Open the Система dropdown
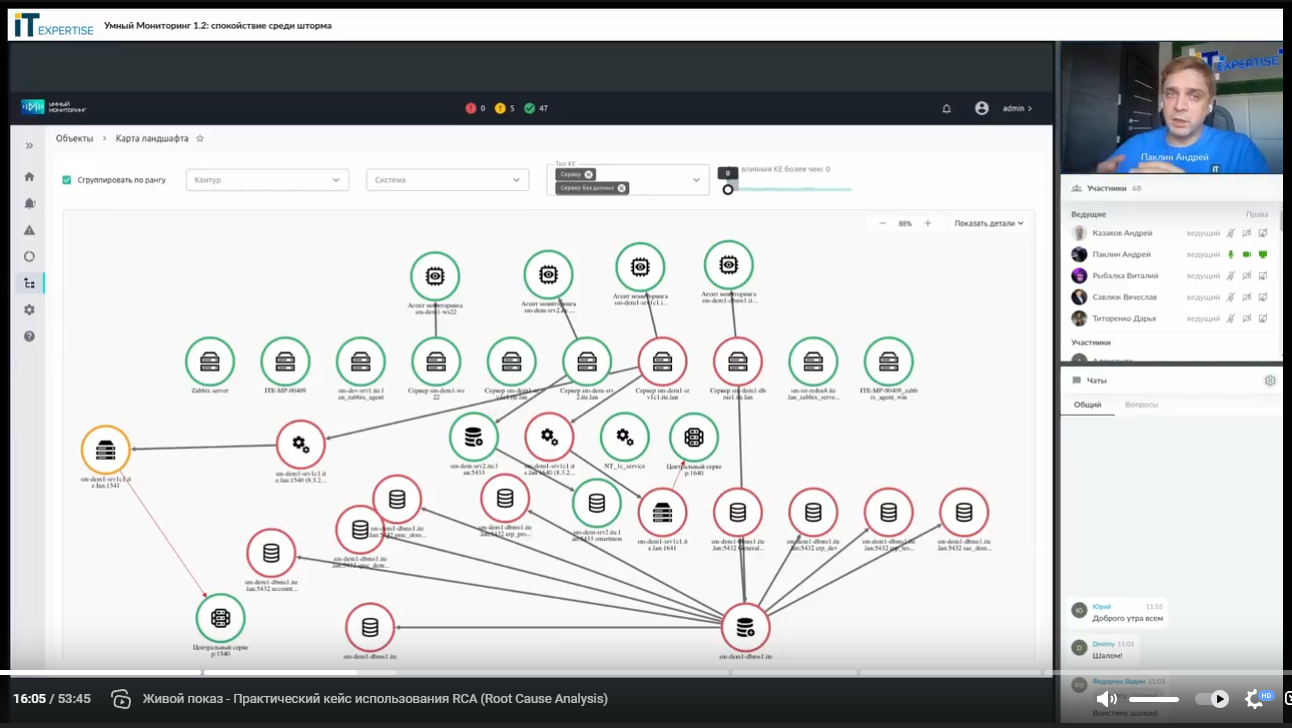Image resolution: width=1292 pixels, height=728 pixels. click(447, 180)
